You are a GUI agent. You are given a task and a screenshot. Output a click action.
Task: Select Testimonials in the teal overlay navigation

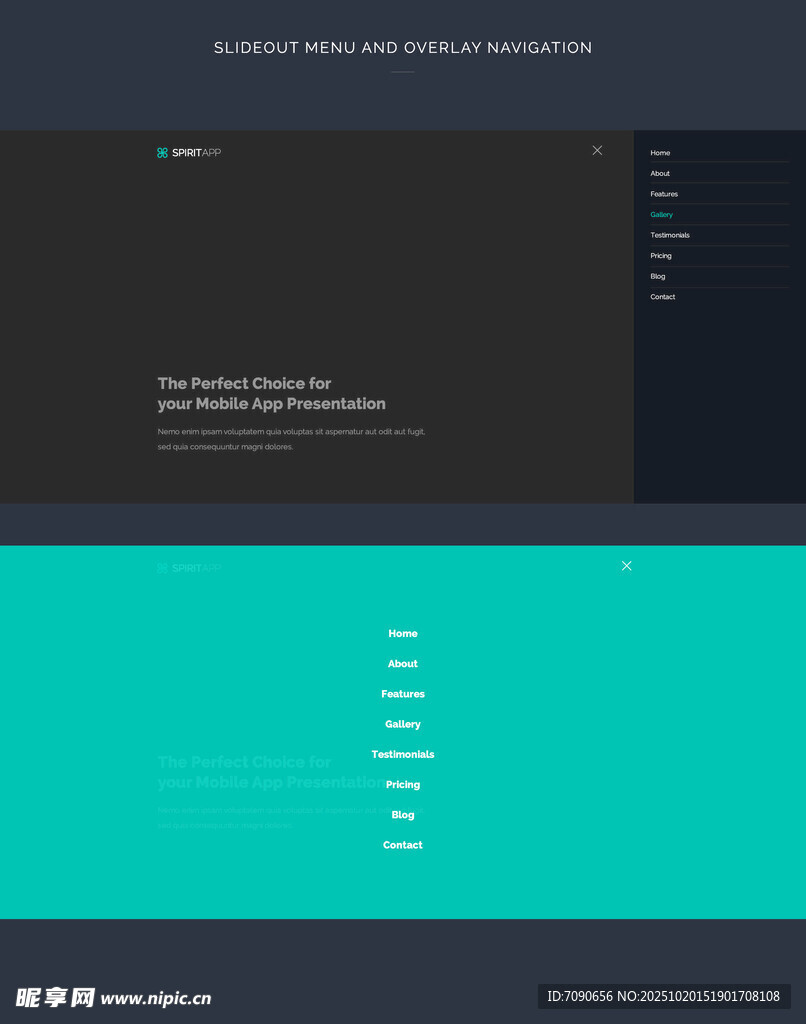pos(403,755)
